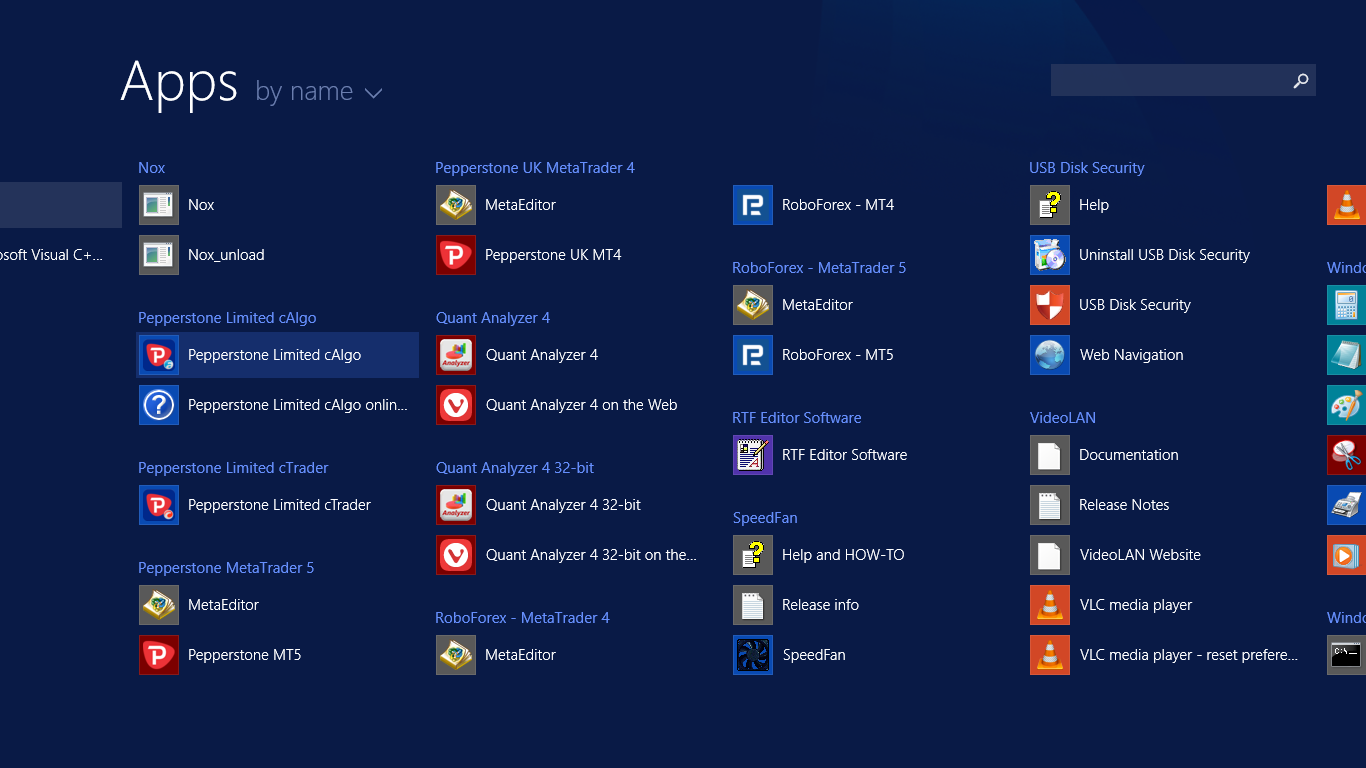Open the VideoLAN Website shortcut
Screen dimensions: 1366x768
coord(1168,555)
